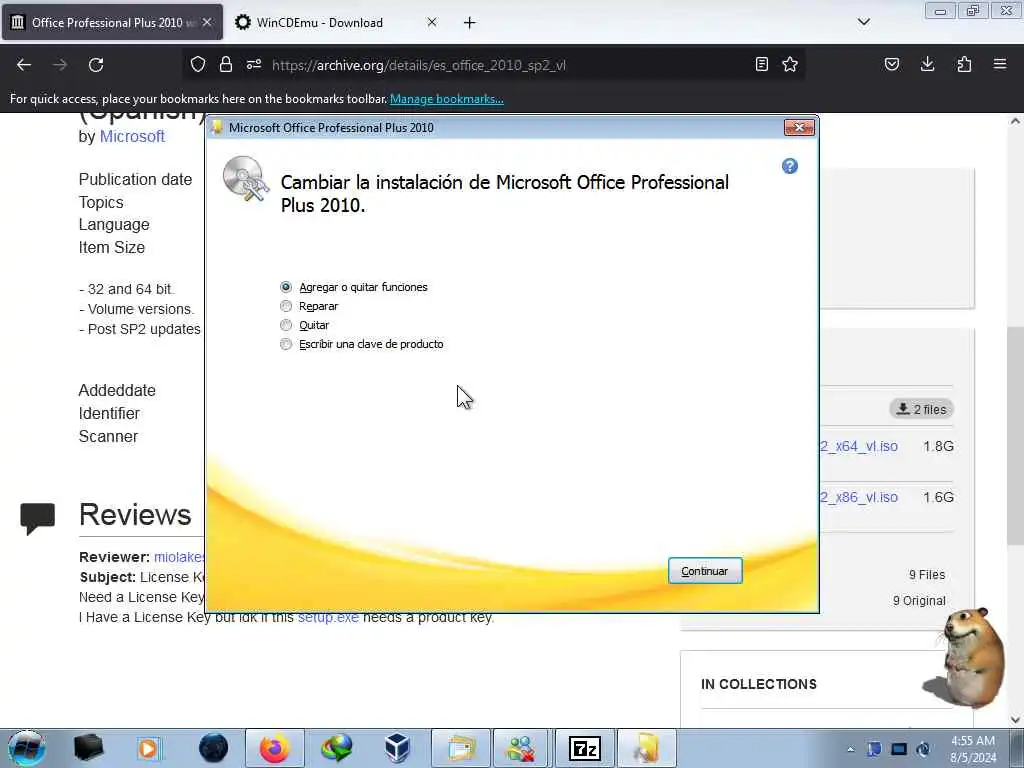Image resolution: width=1024 pixels, height=768 pixels.
Task: Open Firefox from the taskbar
Action: 275,748
